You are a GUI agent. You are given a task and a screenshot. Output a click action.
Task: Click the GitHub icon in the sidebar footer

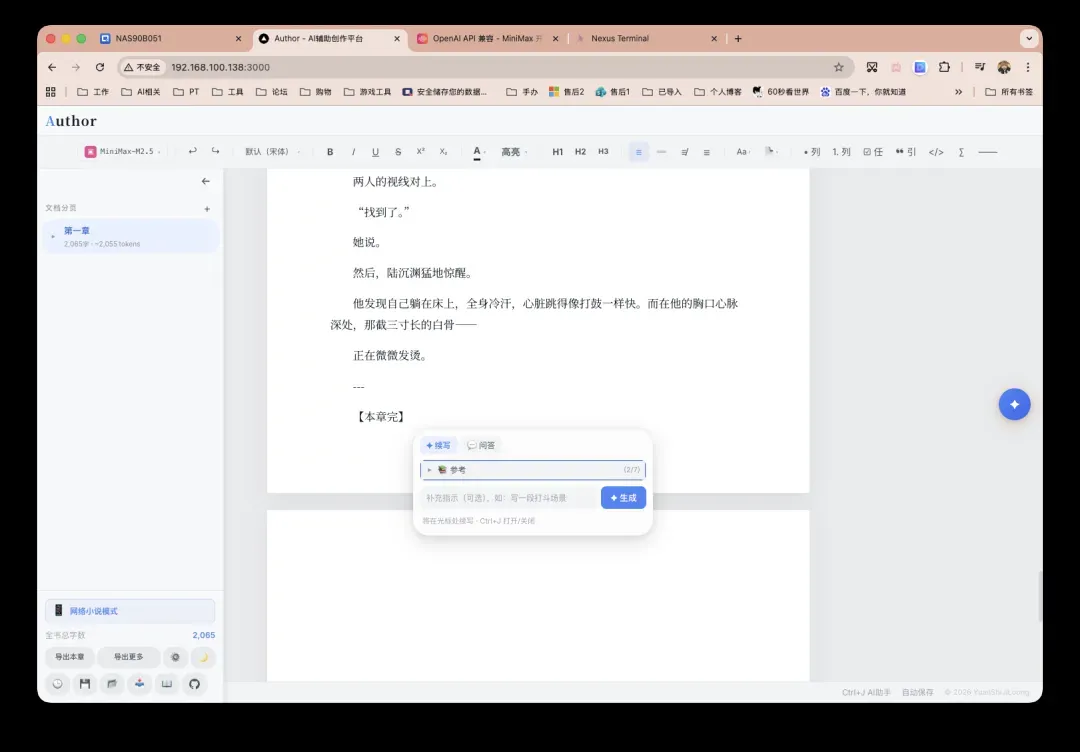(195, 684)
